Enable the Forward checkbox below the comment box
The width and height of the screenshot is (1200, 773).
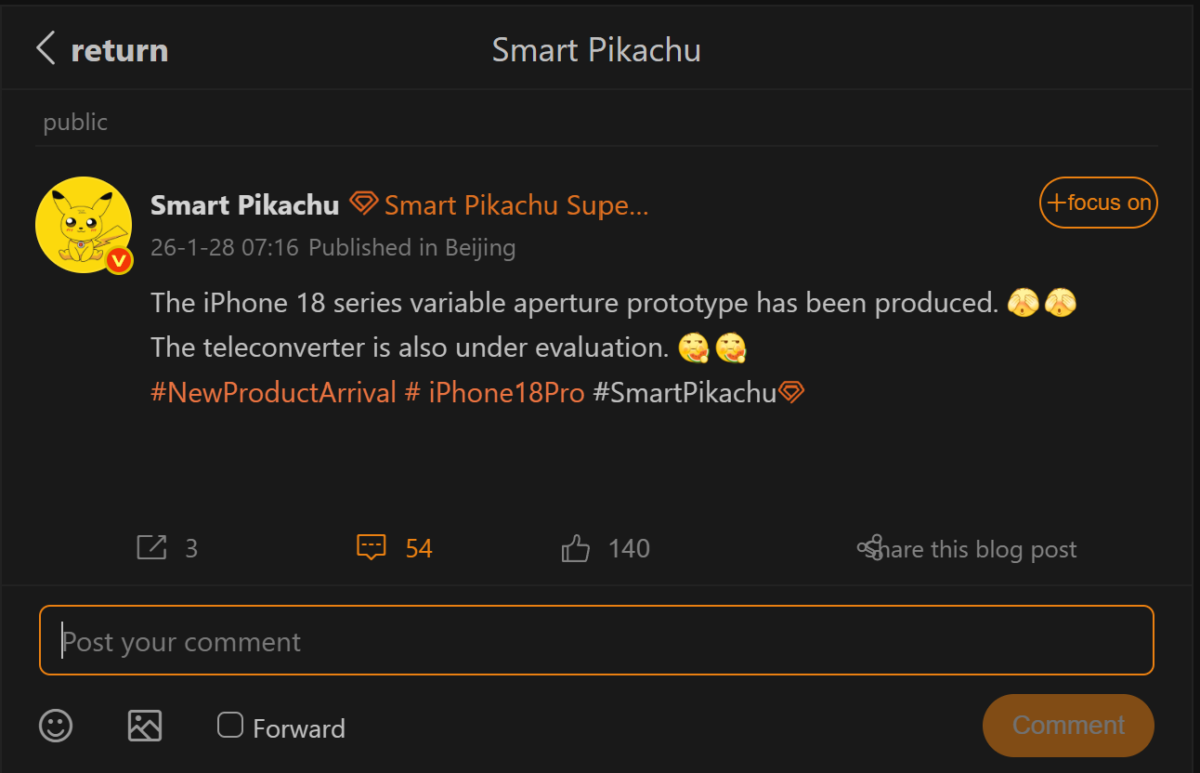pyautogui.click(x=229, y=724)
